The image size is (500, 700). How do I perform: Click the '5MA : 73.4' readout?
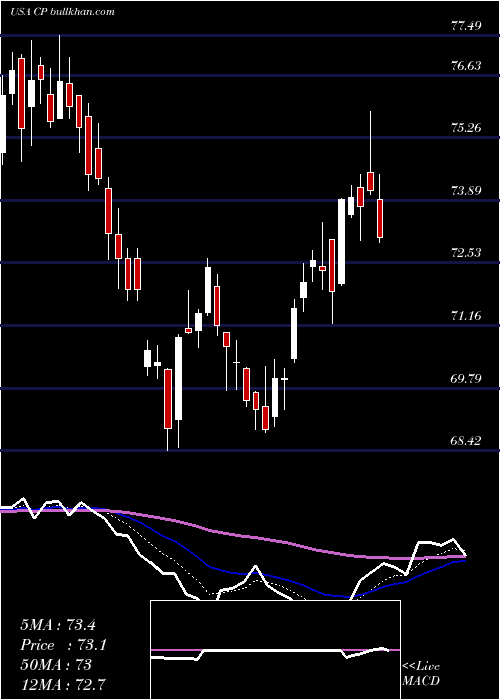click(x=58, y=625)
